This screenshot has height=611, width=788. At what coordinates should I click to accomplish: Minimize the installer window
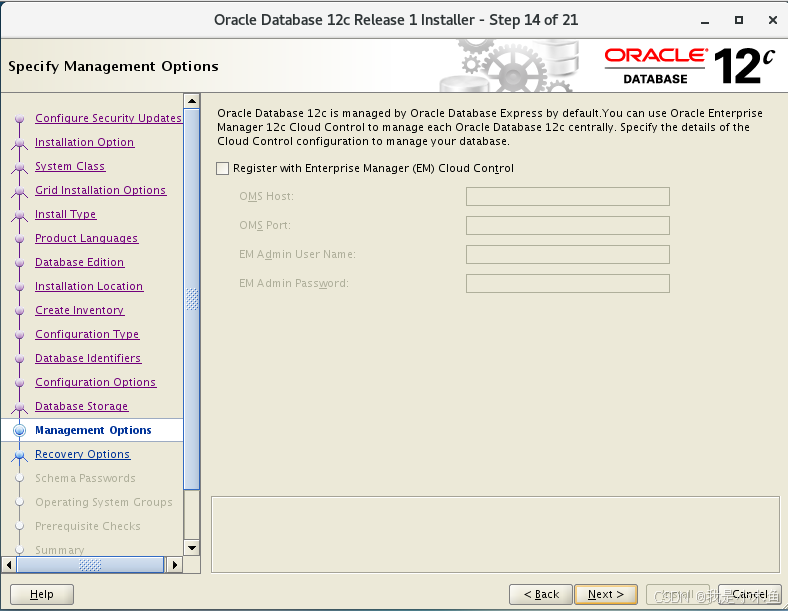tap(705, 21)
